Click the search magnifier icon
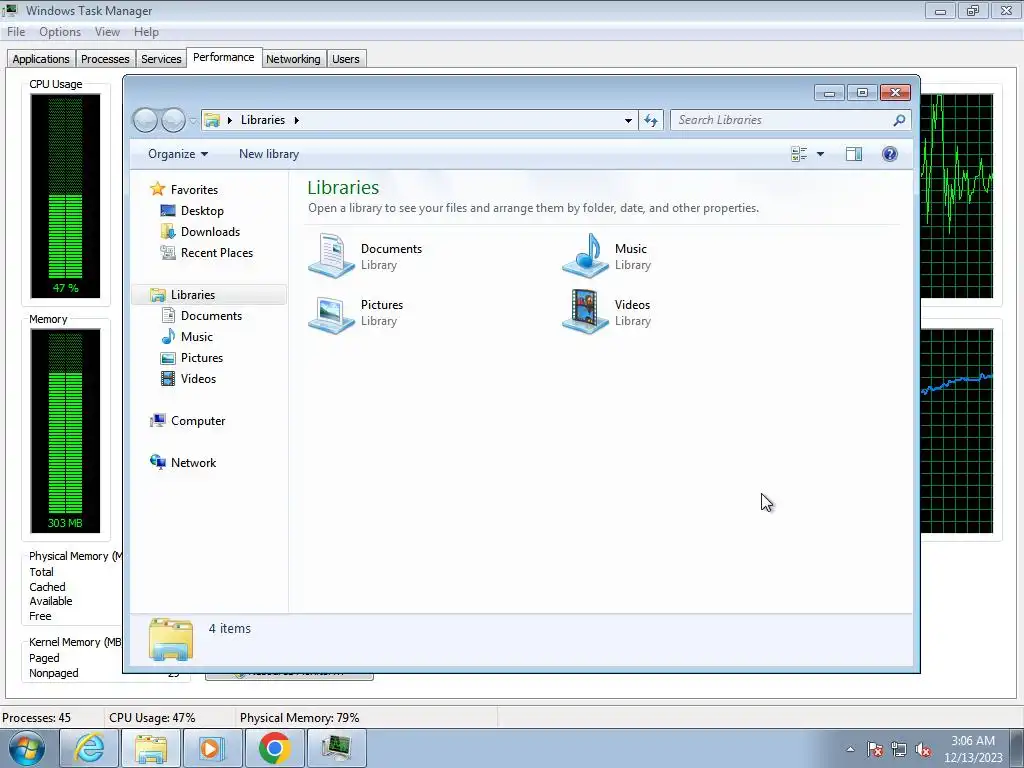Screen dimensions: 1024x768 pyautogui.click(x=899, y=120)
